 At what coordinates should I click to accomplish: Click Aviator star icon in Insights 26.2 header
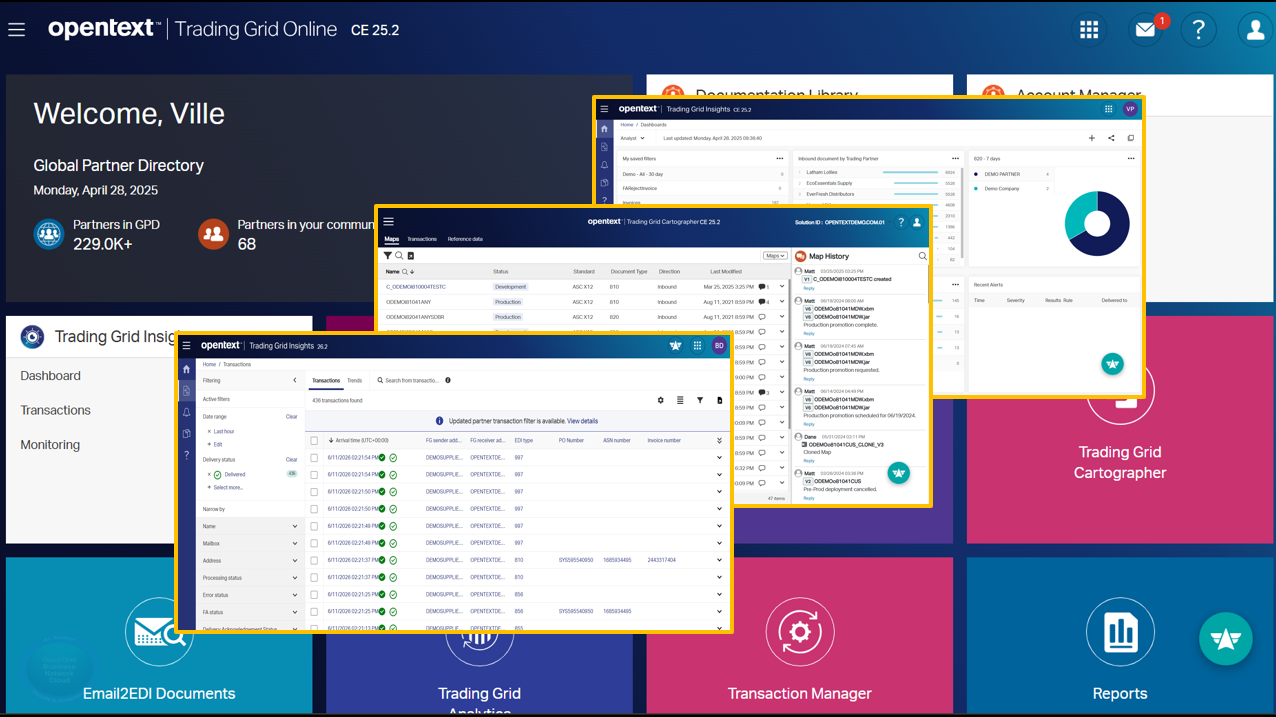675,346
